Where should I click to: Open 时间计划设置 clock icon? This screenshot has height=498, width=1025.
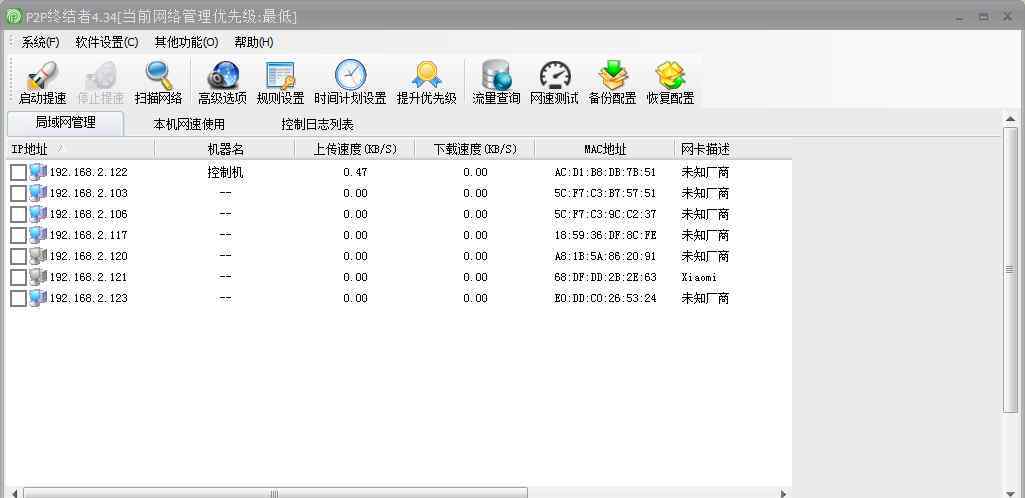[x=350, y=75]
